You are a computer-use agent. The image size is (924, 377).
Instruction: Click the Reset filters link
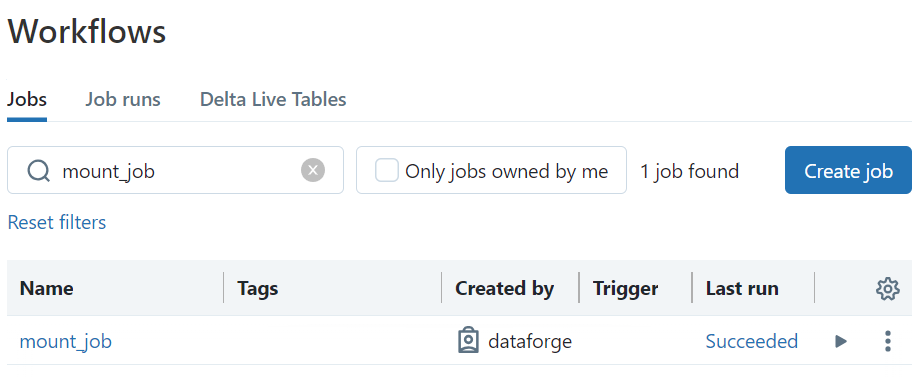[x=57, y=223]
